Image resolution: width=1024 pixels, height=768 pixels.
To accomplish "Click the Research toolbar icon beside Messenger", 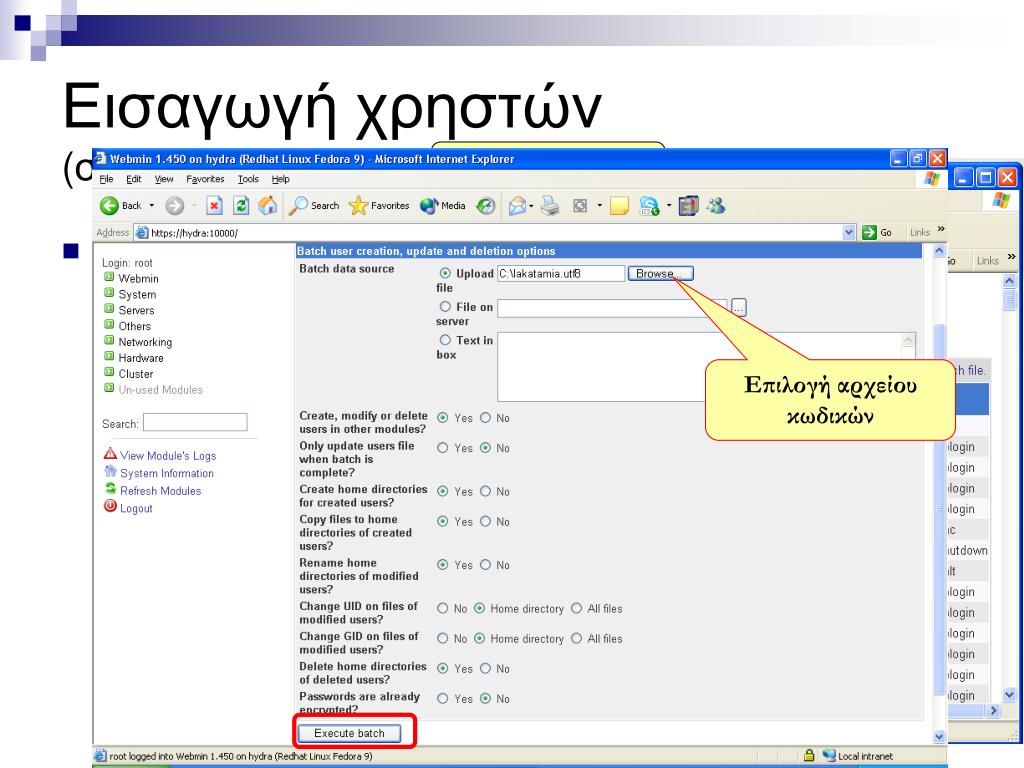I will (x=688, y=206).
